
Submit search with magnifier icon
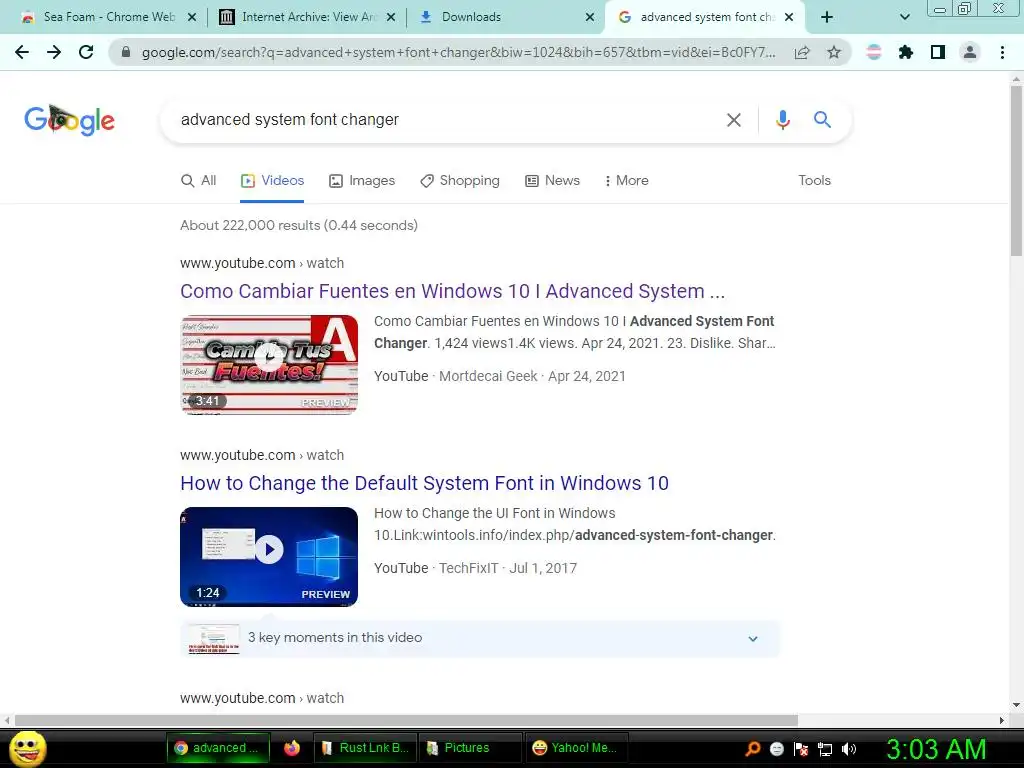click(822, 120)
